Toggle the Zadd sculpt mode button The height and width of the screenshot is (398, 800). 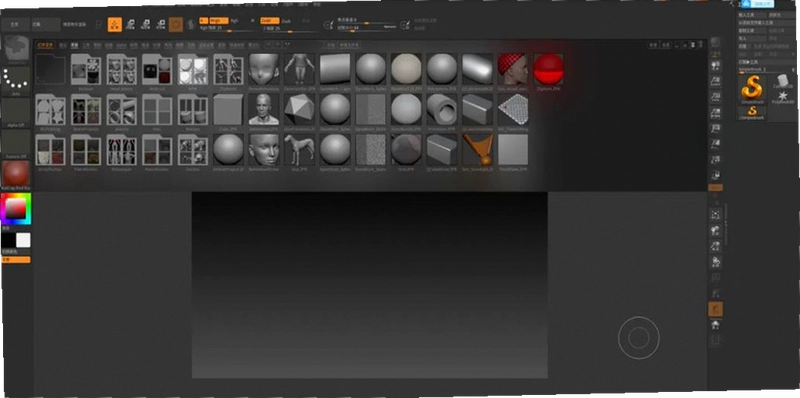[270, 21]
